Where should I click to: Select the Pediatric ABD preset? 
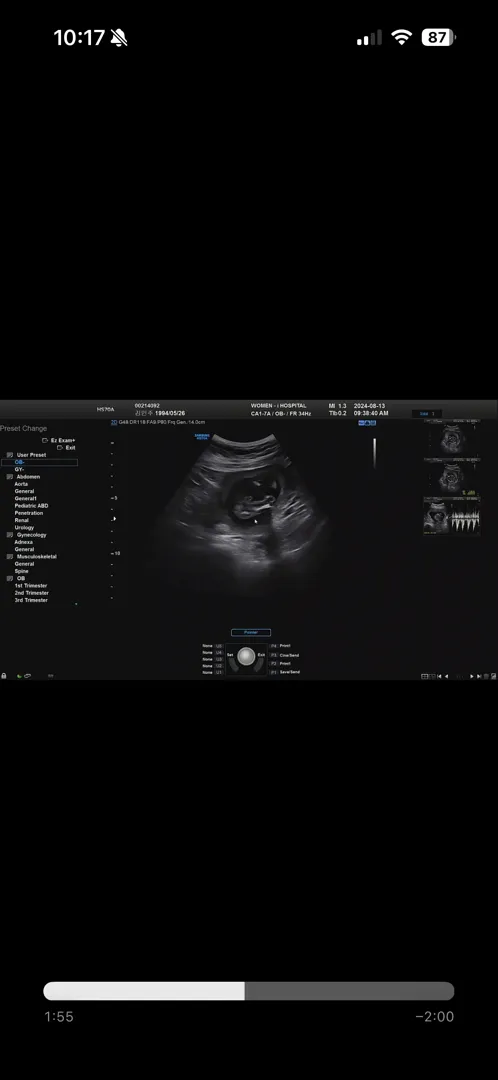pyautogui.click(x=32, y=506)
